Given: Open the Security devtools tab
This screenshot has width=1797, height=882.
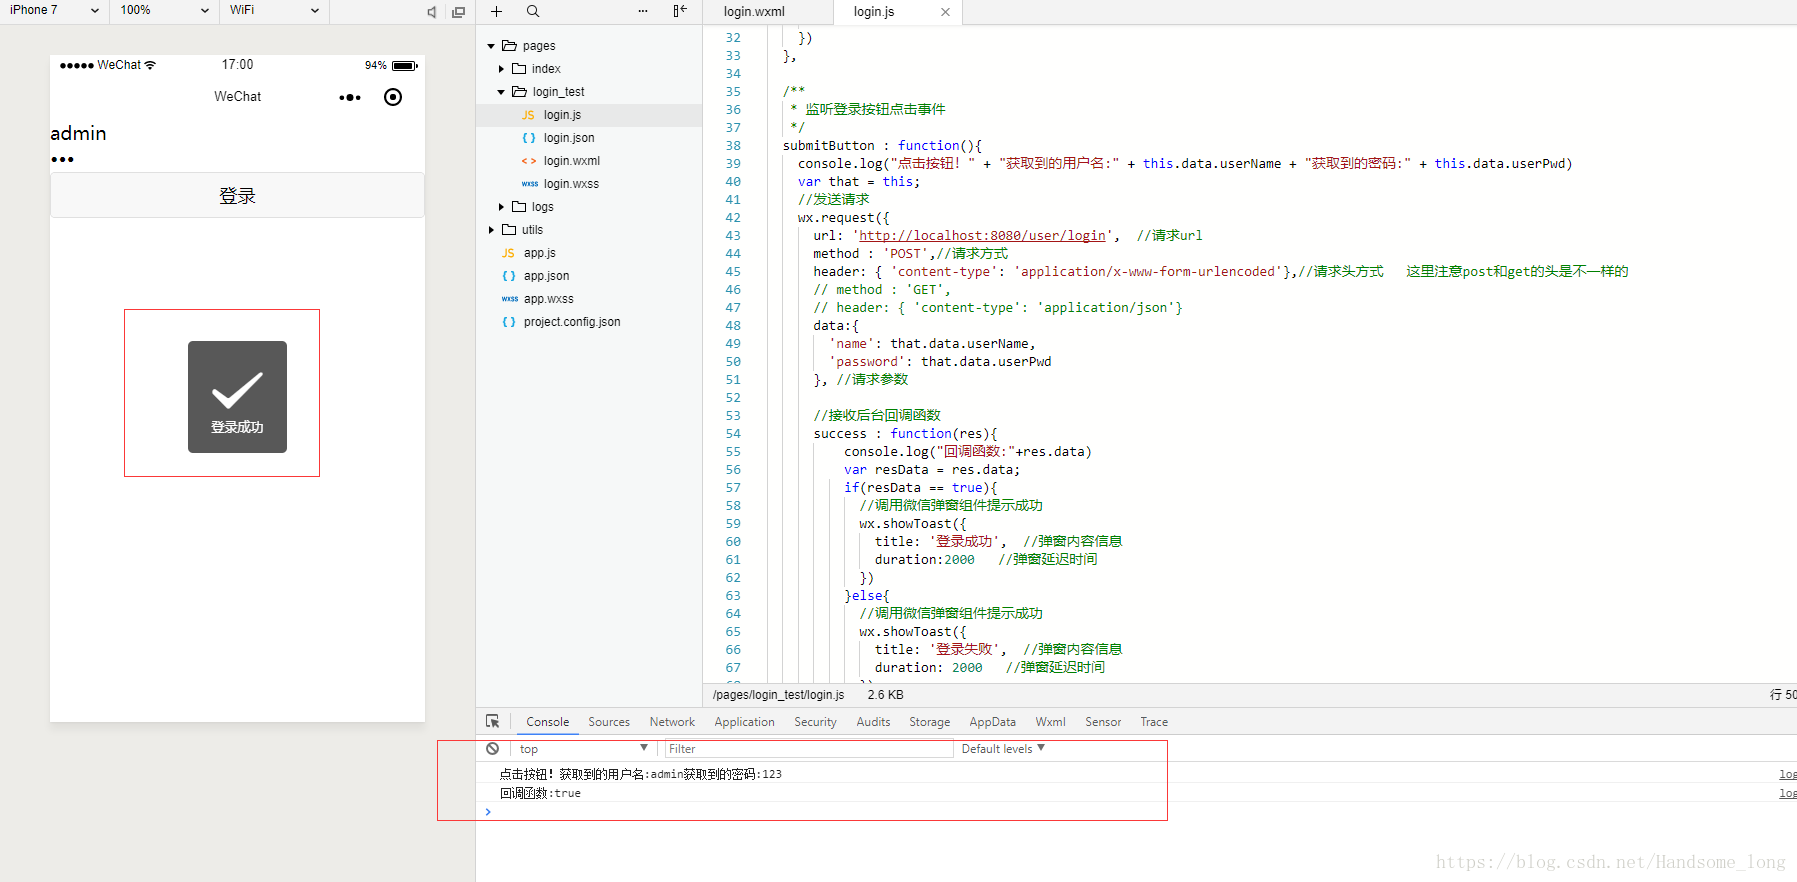Looking at the screenshot, I should (x=816, y=722).
